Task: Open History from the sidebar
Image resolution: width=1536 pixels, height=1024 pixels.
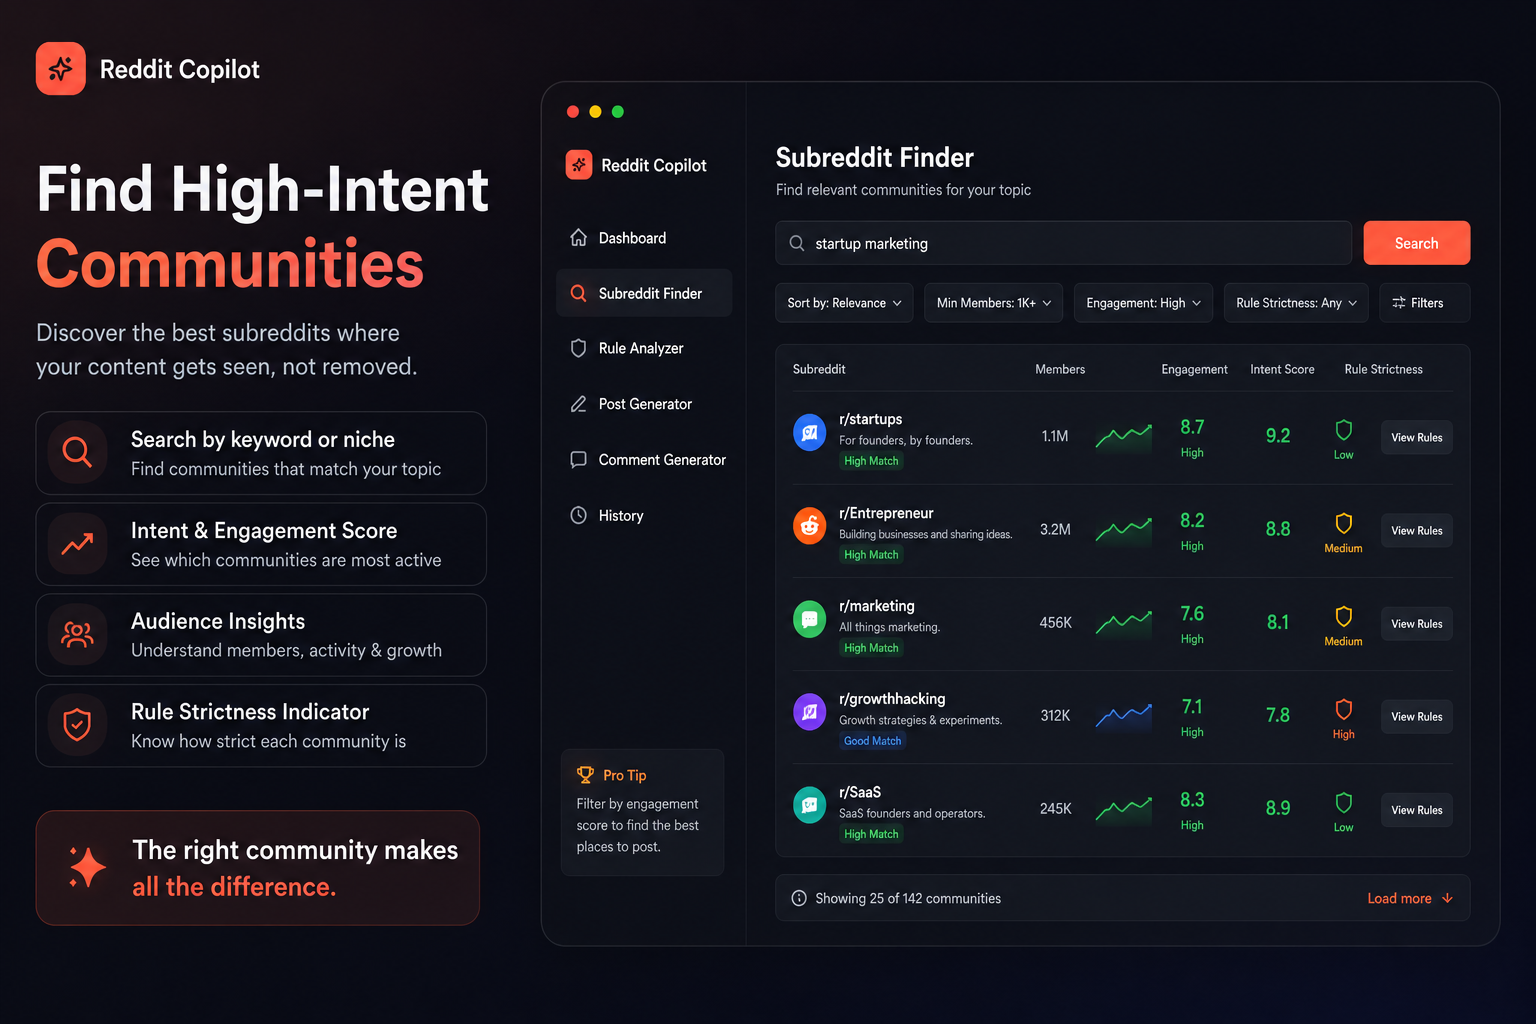Action: coord(644,515)
